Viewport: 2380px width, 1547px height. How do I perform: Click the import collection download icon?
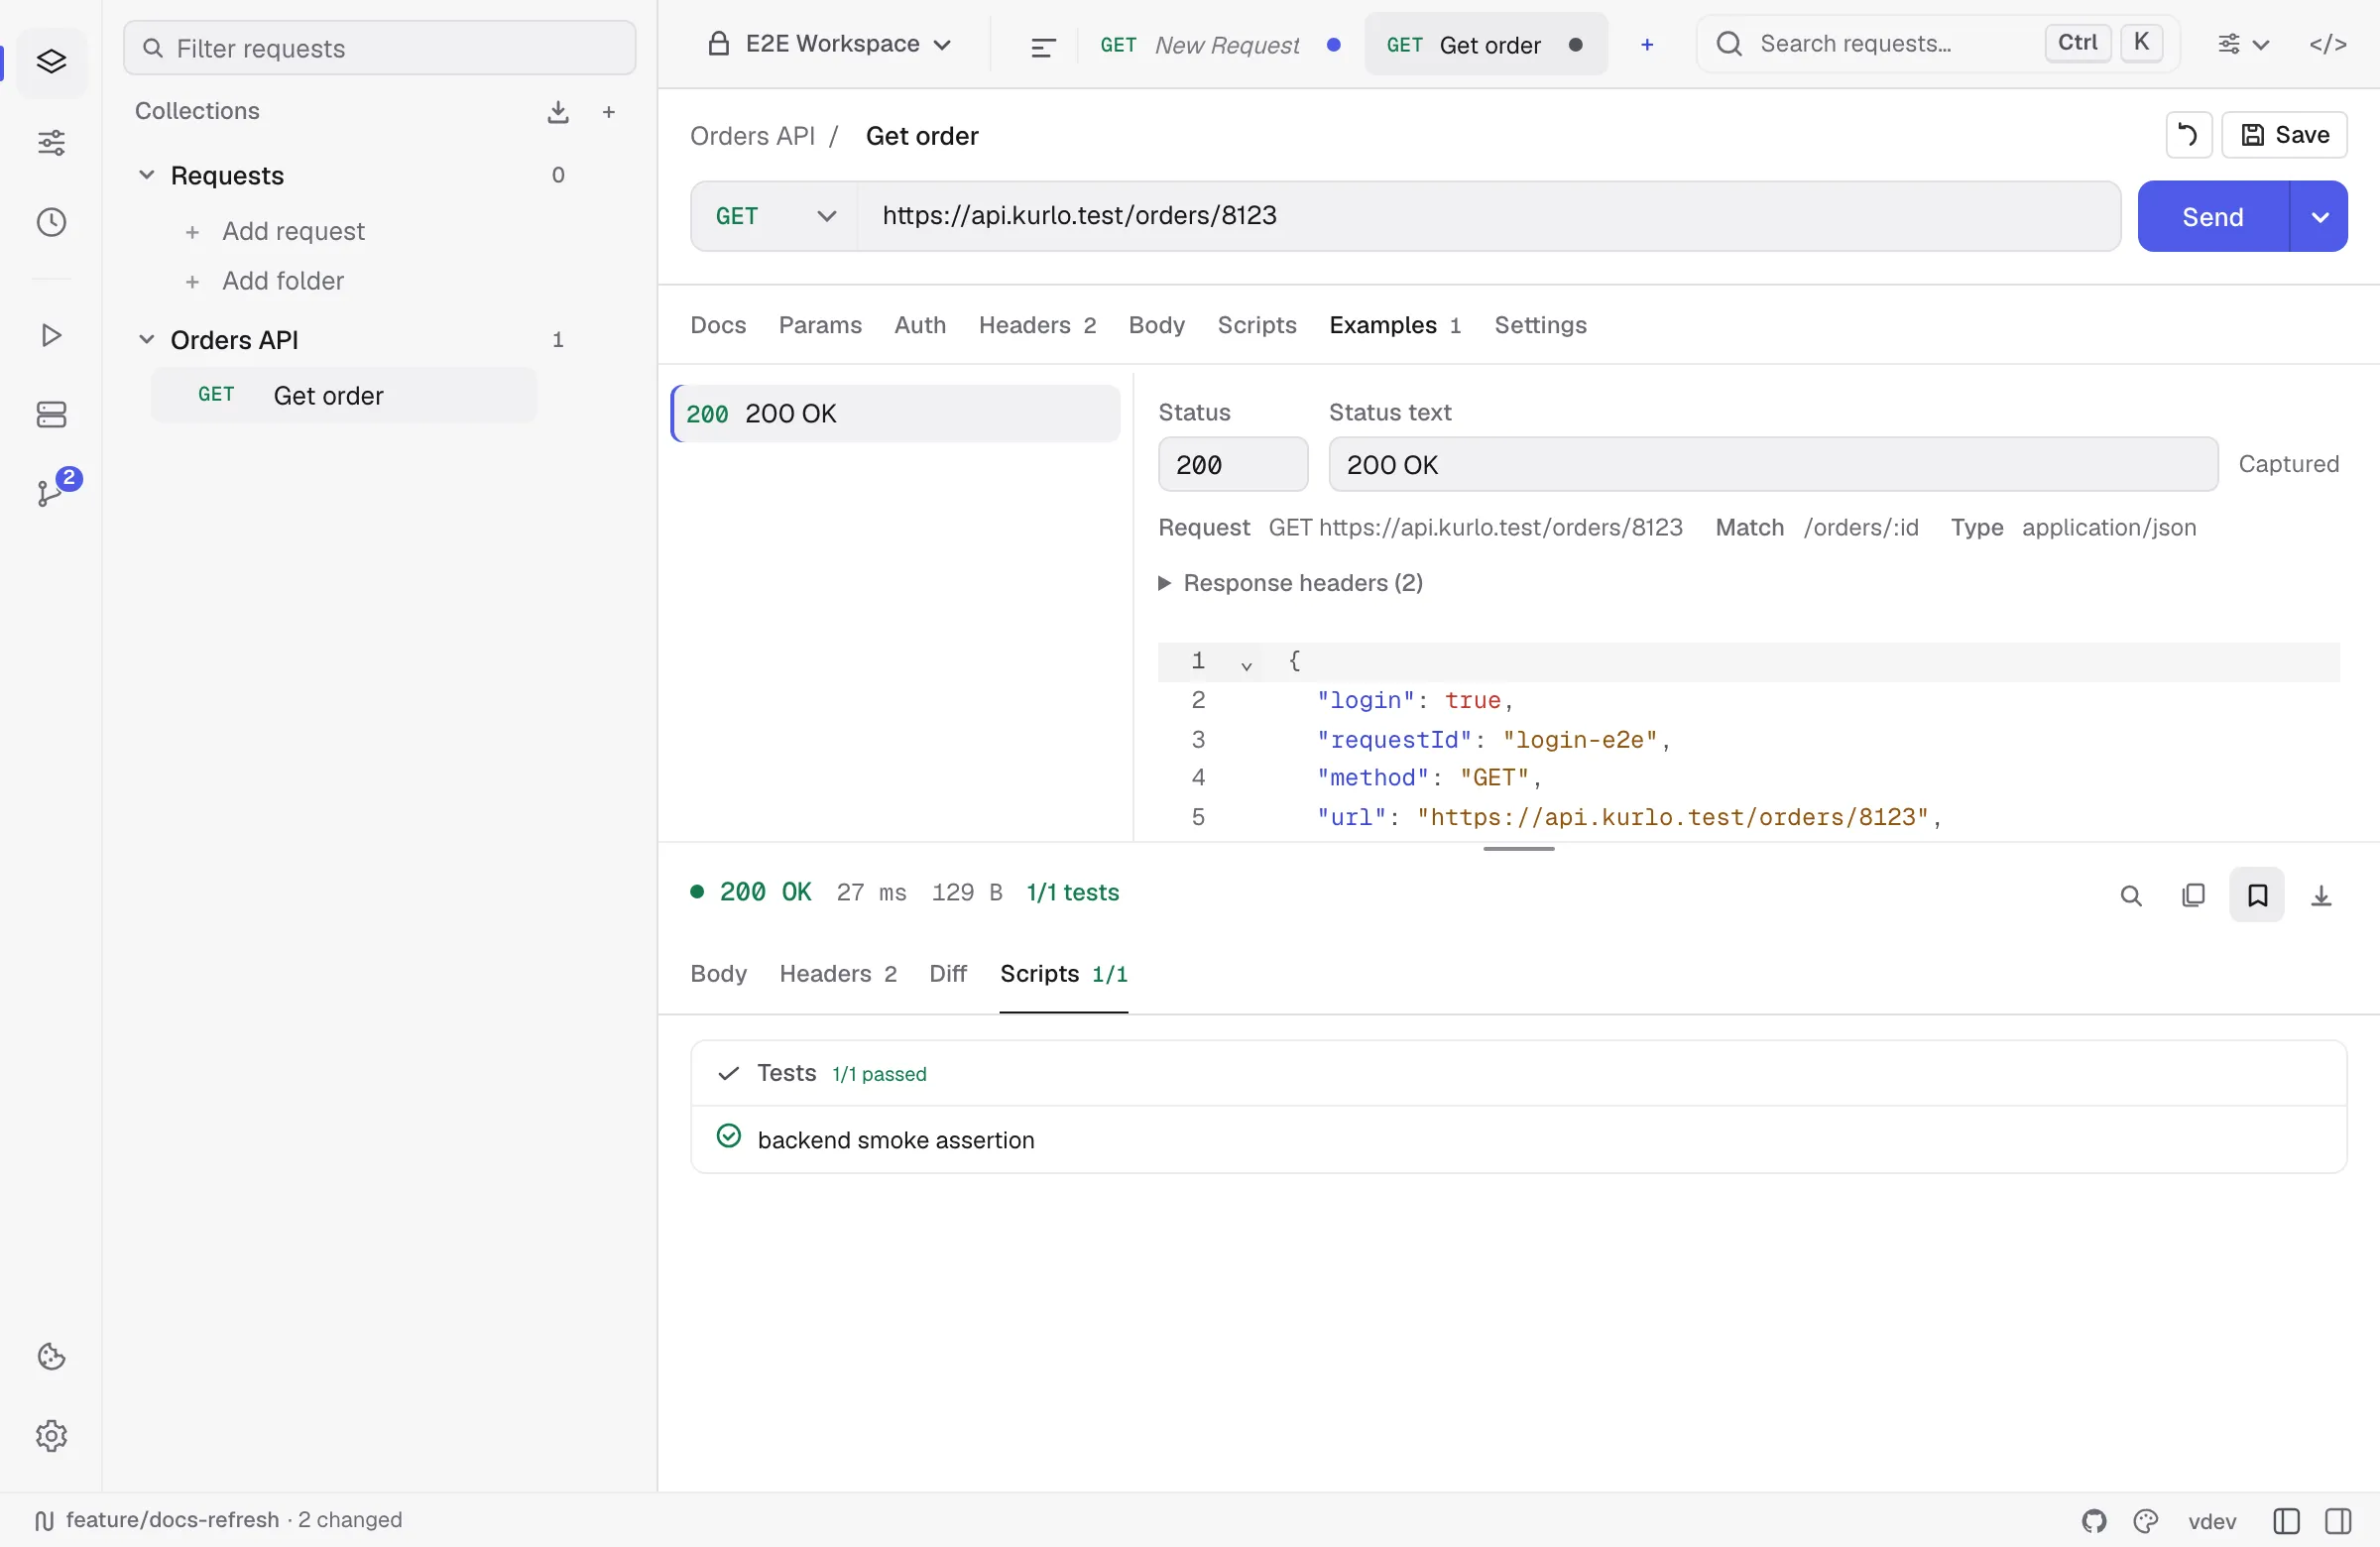point(558,112)
